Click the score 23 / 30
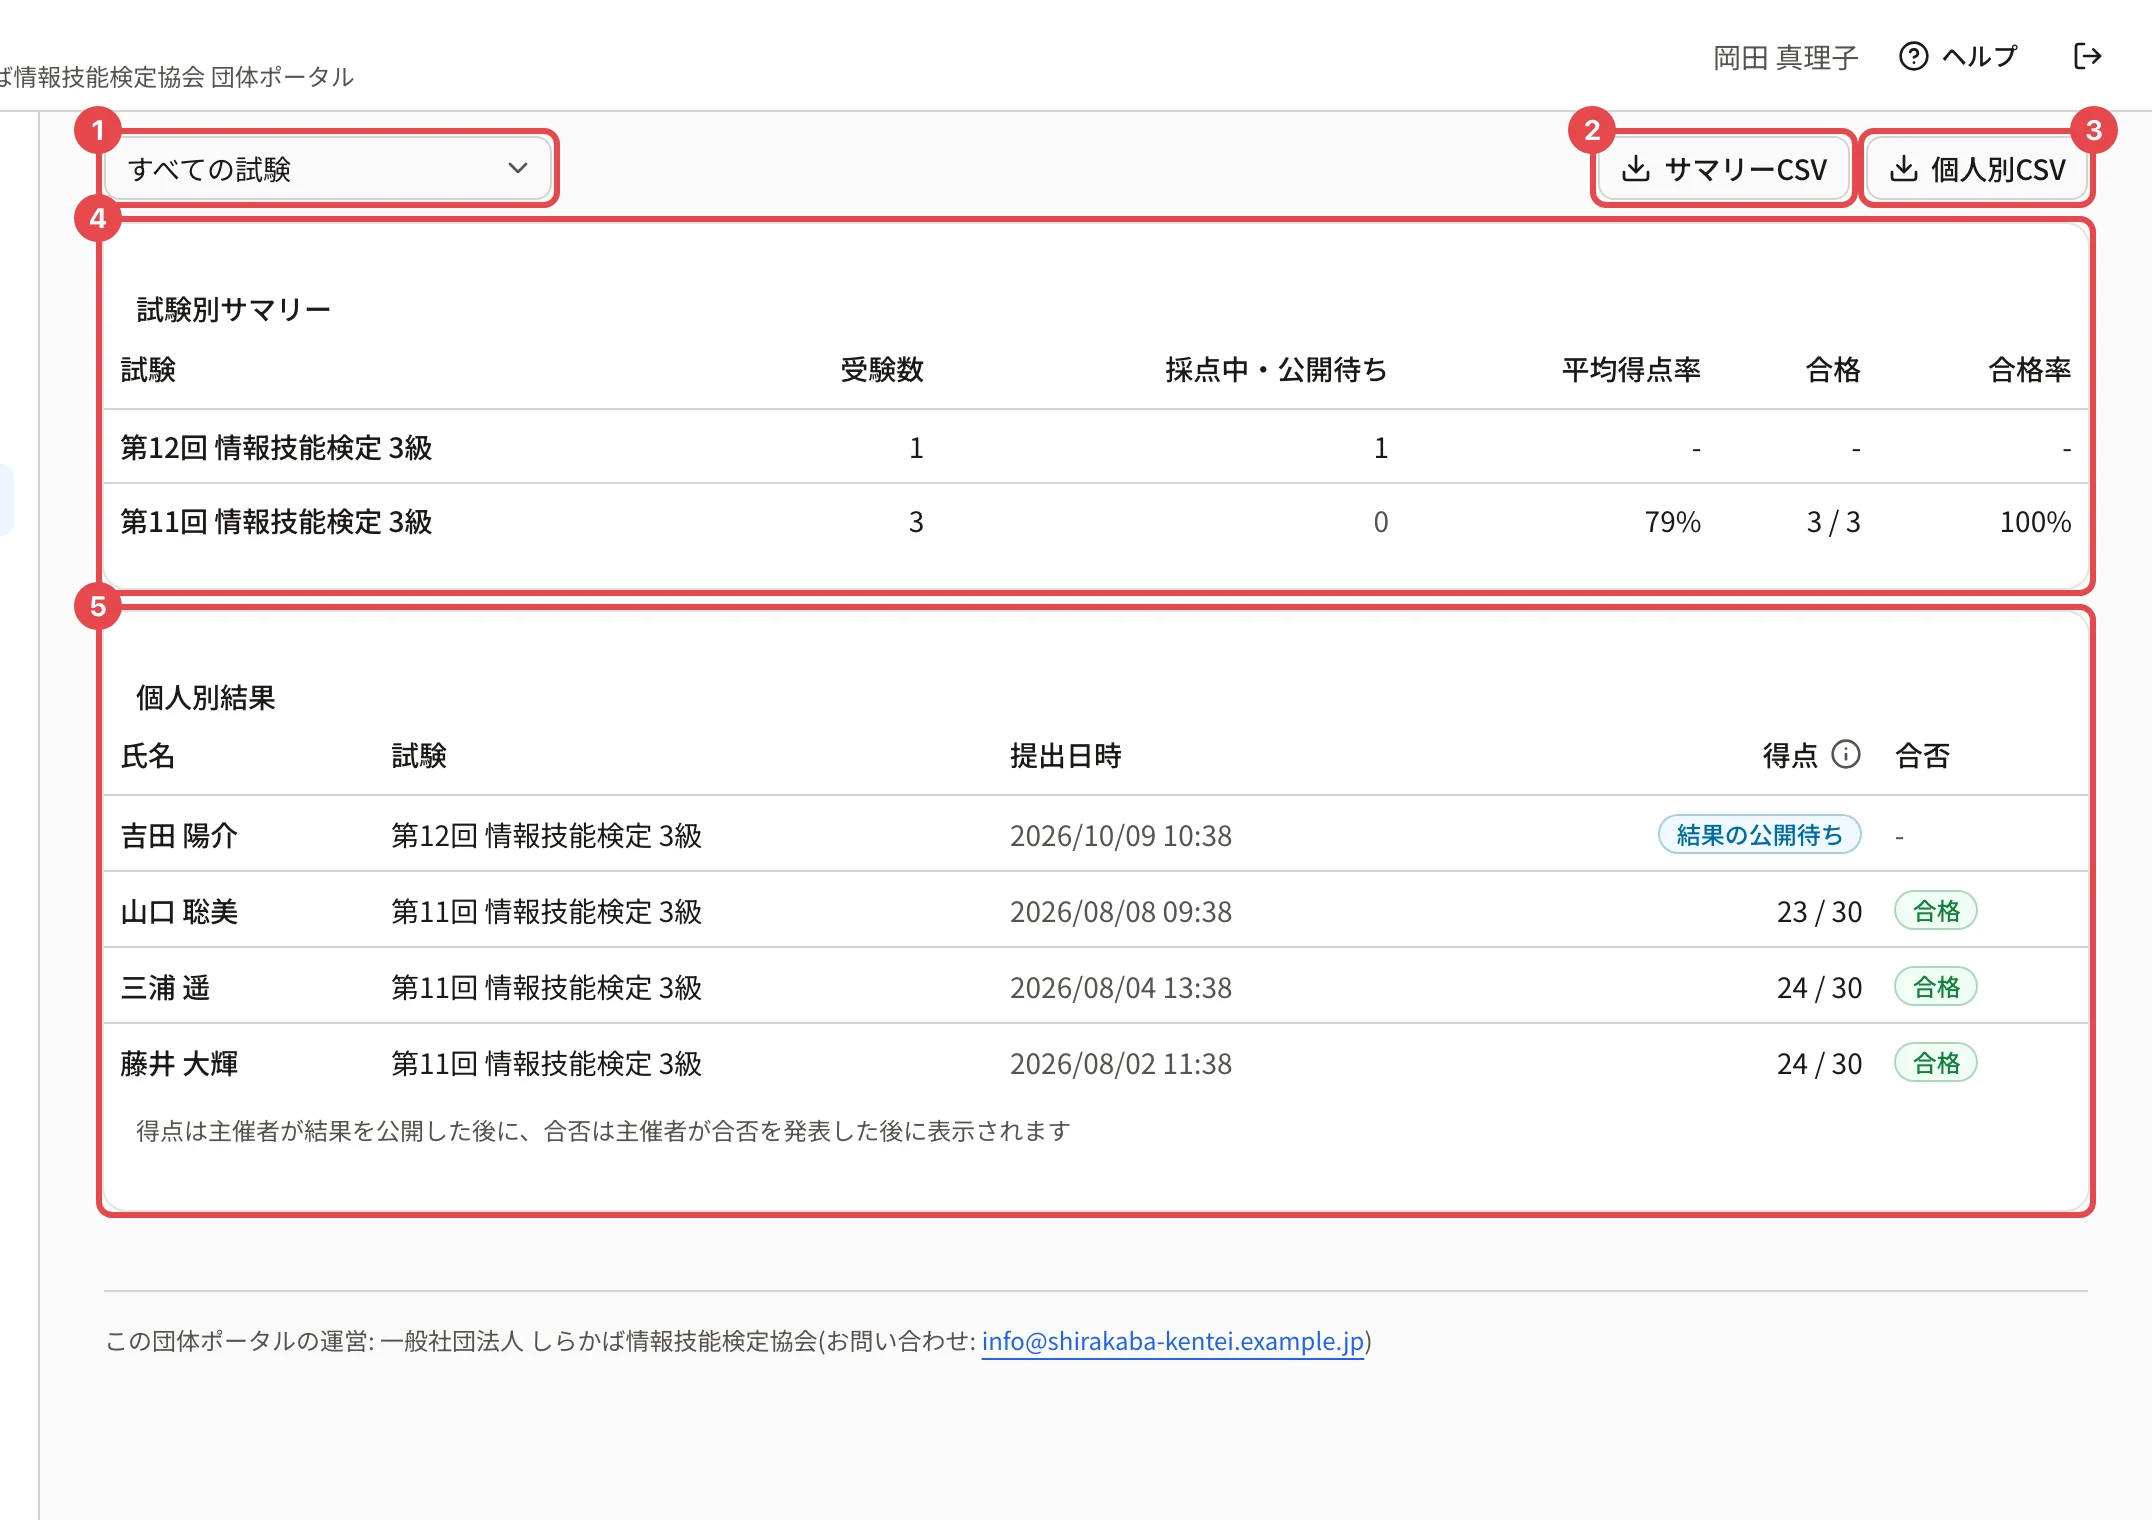 1819,912
